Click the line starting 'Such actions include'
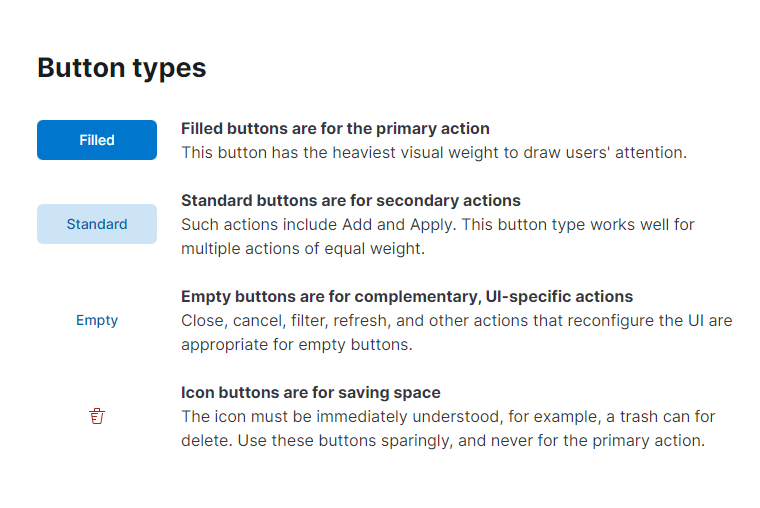This screenshot has height=508, width=760. 438,224
